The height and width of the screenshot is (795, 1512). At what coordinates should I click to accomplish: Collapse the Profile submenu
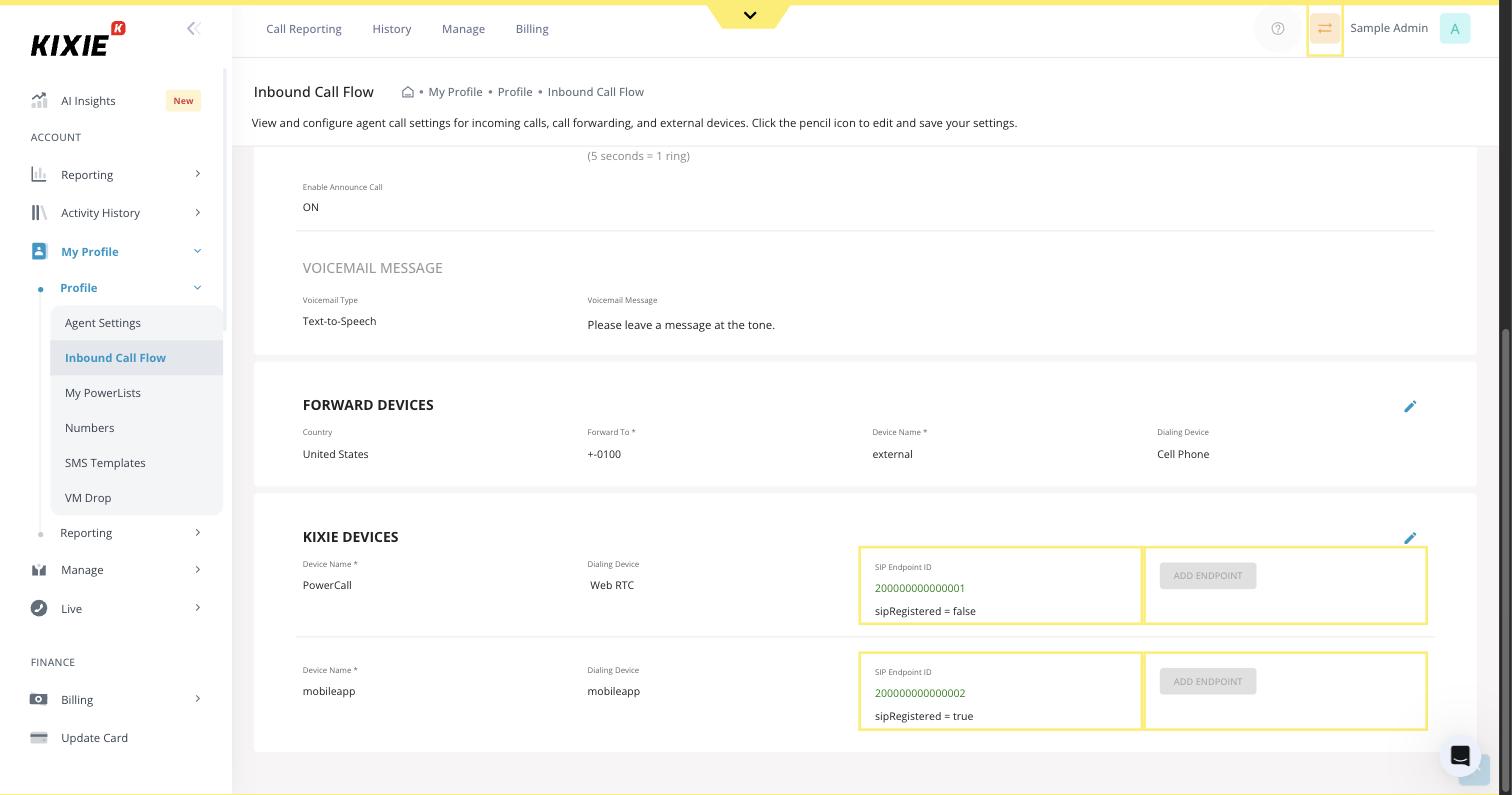click(197, 288)
